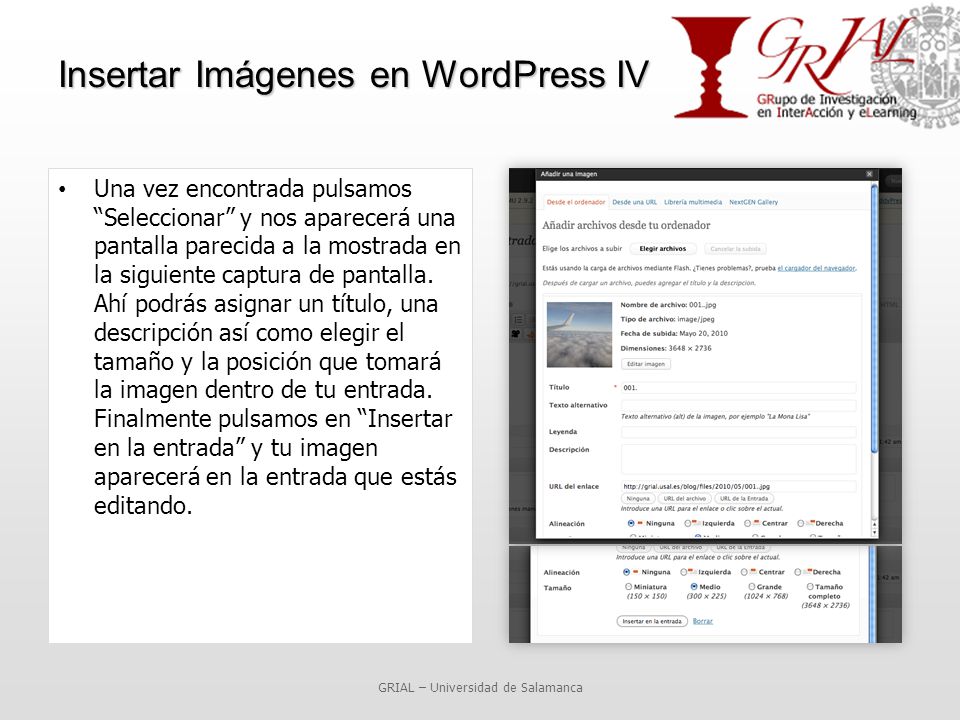
Task: Select Ninguna alignment radio in upper dialog capture
Action: (x=631, y=523)
